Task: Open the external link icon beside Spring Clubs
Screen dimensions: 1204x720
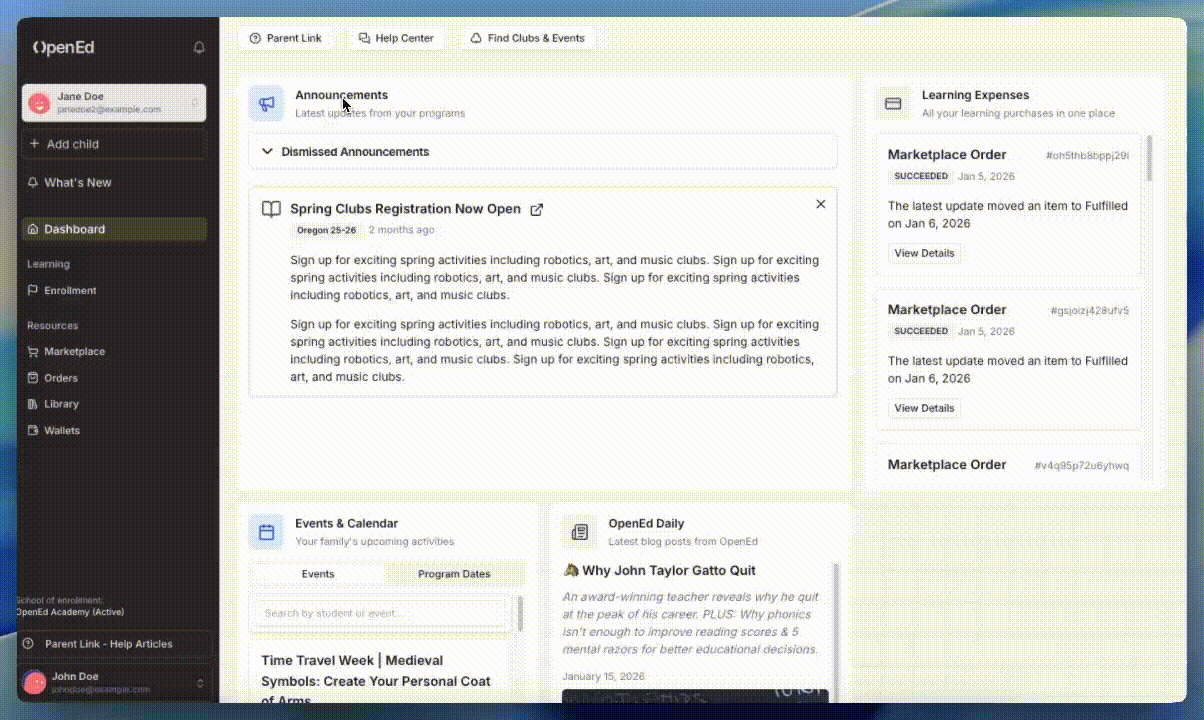Action: pos(537,210)
